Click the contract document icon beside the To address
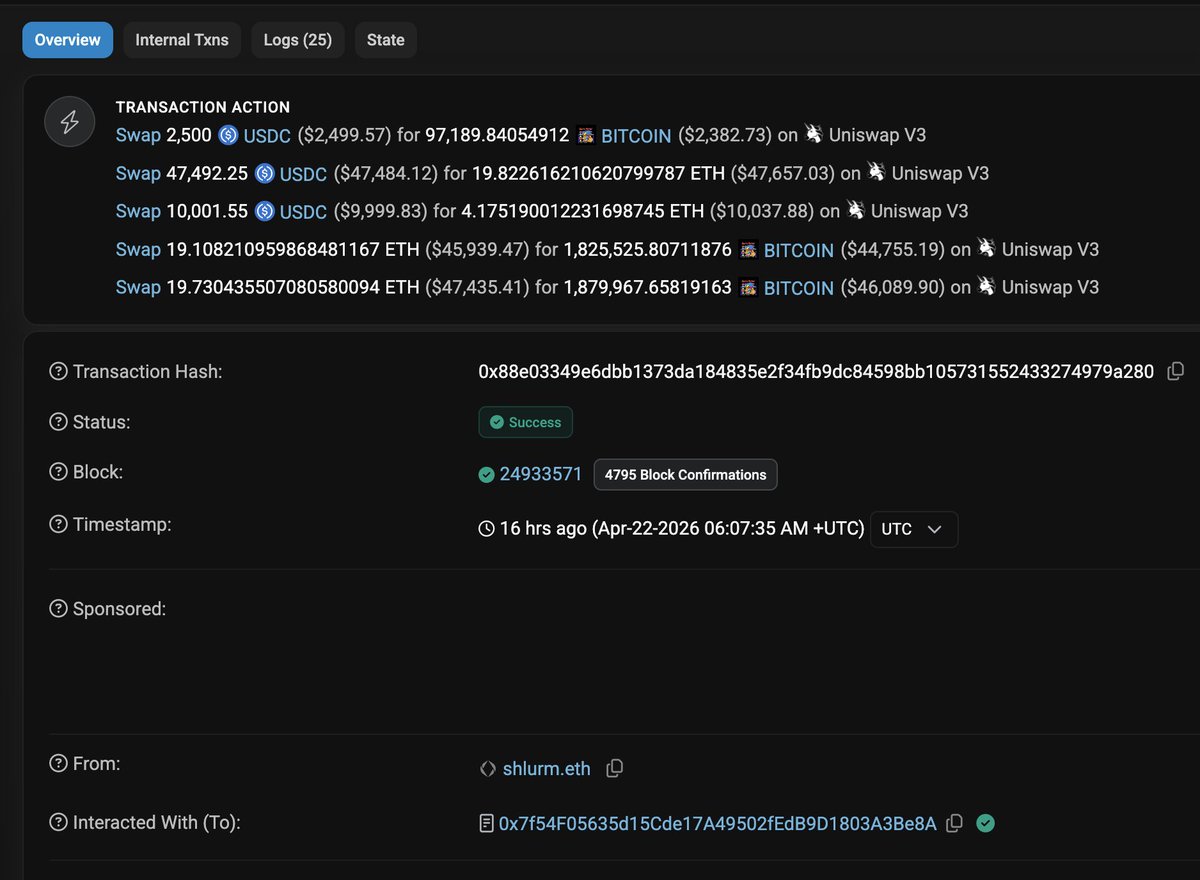The height and width of the screenshot is (880, 1200). [x=487, y=823]
